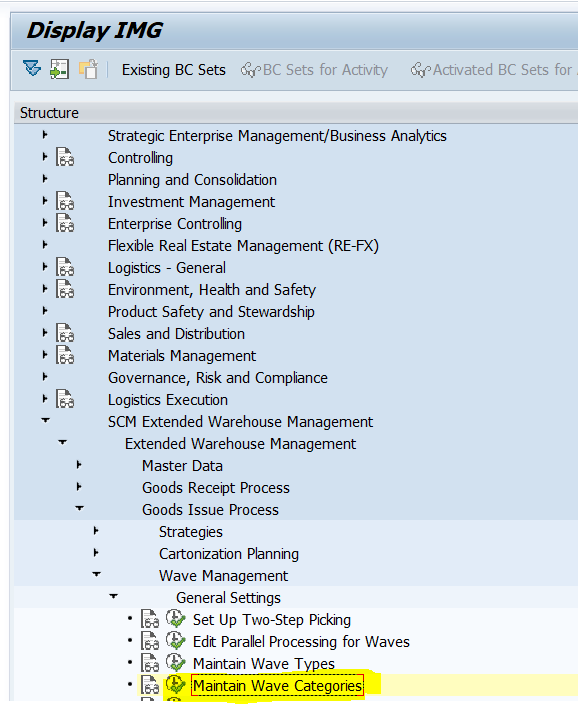Execute Maintain Wave Categories activity icon
Image resolution: width=578 pixels, height=704 pixels.
tap(175, 685)
